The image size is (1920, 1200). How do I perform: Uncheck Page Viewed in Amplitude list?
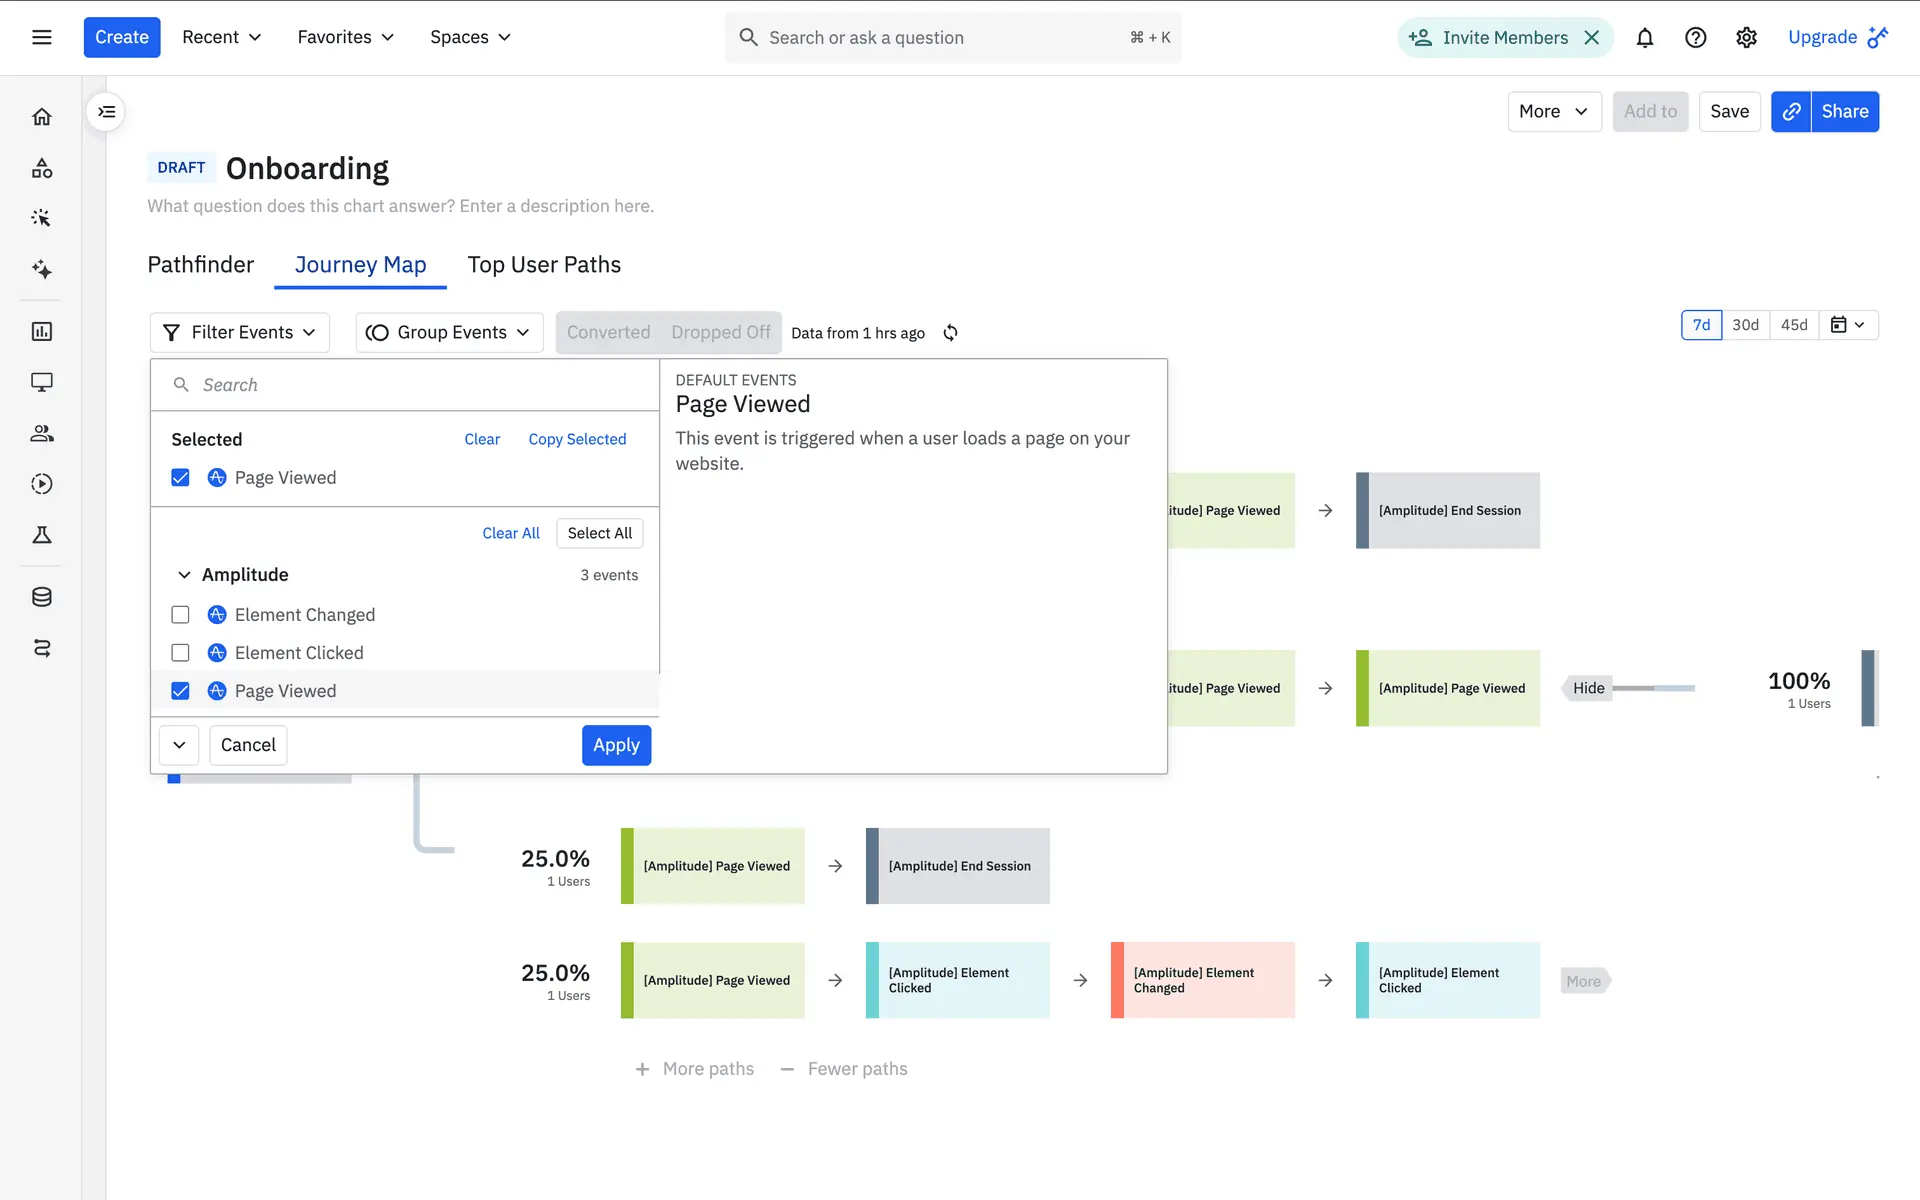[180, 691]
